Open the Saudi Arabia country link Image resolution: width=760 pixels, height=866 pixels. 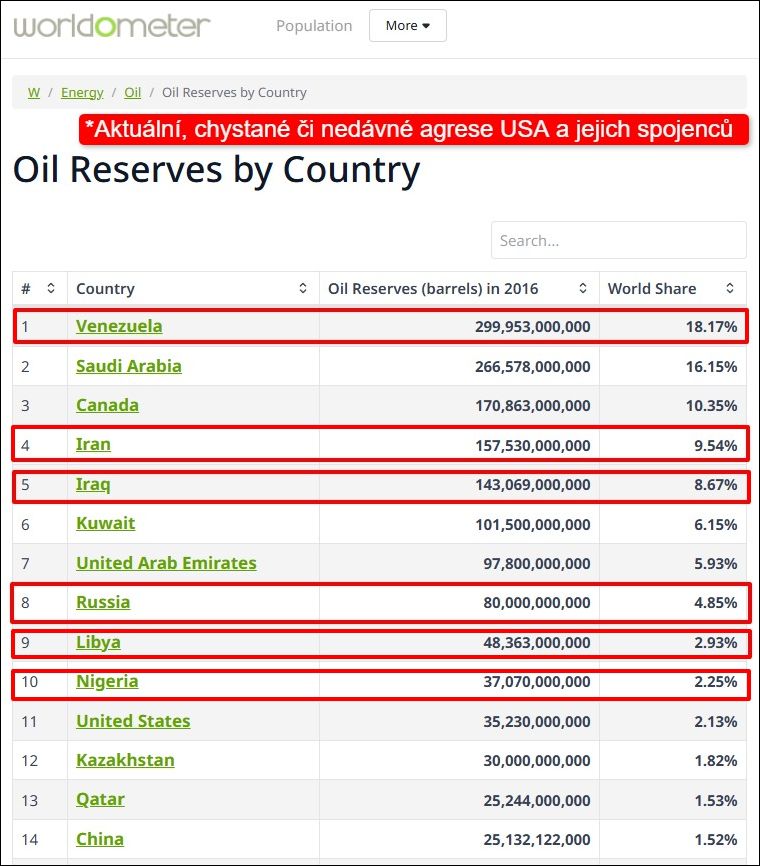129,366
